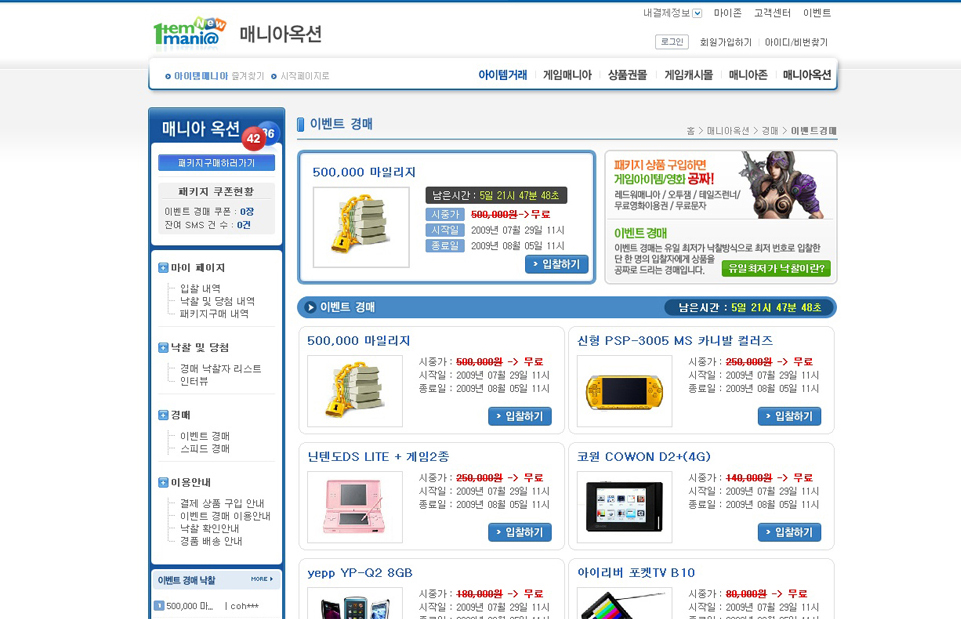Click the 로그인 button
Screen dimensions: 961x619
tap(671, 42)
